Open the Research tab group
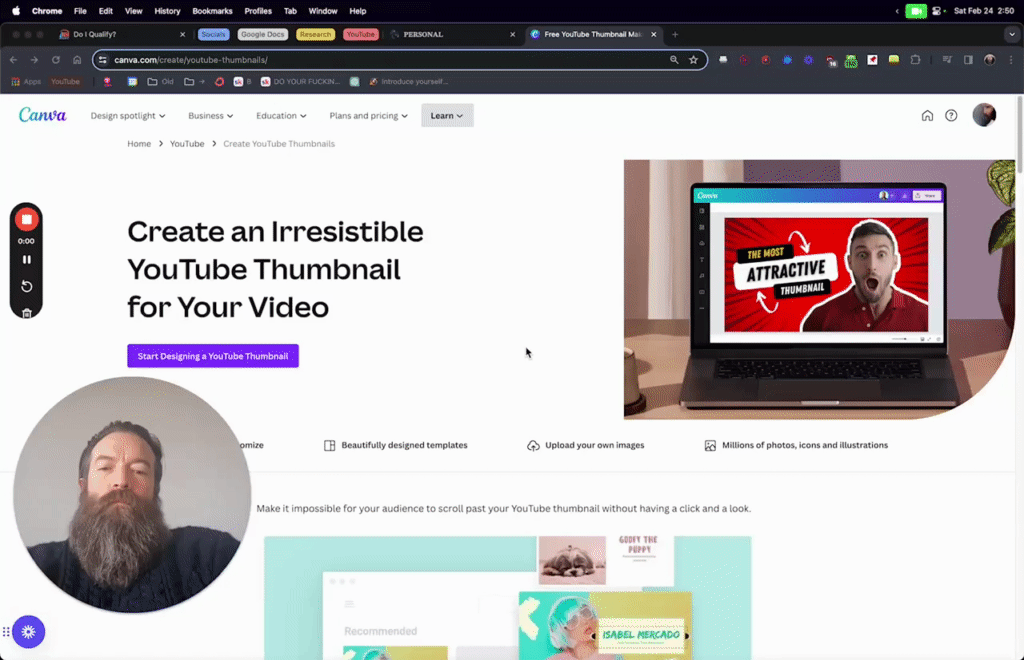1024x660 pixels. [315, 34]
